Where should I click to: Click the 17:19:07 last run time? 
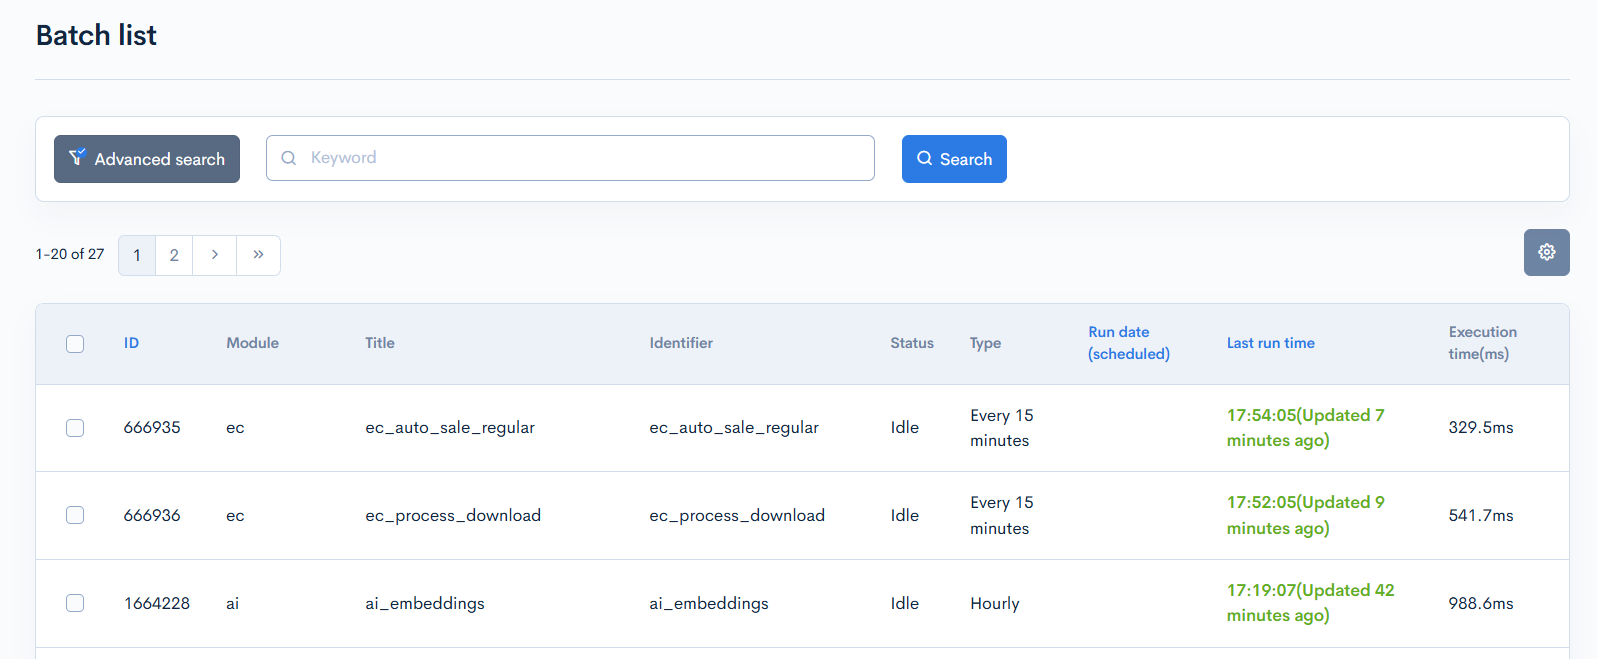coord(1311,603)
